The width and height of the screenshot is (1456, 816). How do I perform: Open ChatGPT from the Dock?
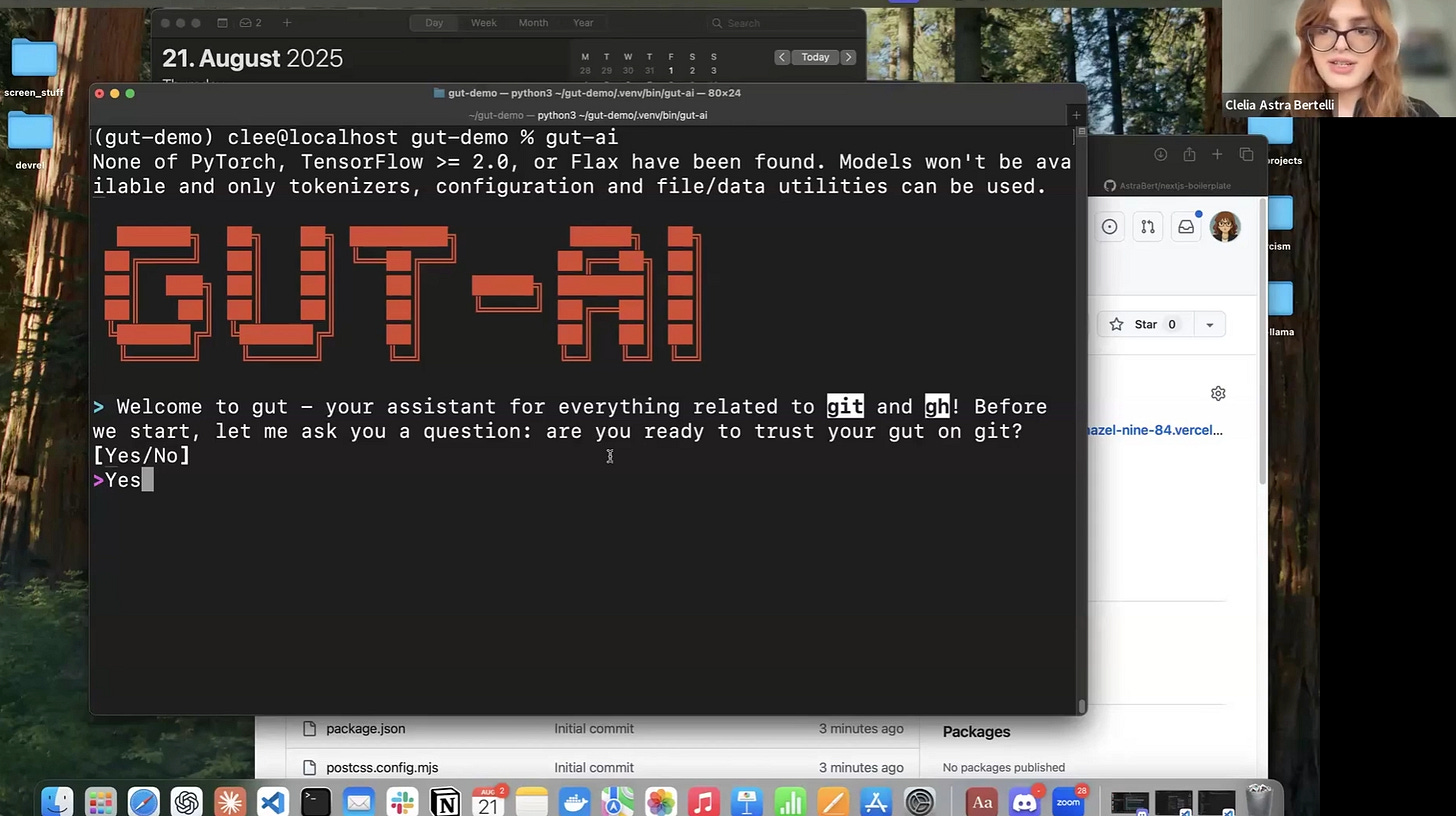click(186, 802)
